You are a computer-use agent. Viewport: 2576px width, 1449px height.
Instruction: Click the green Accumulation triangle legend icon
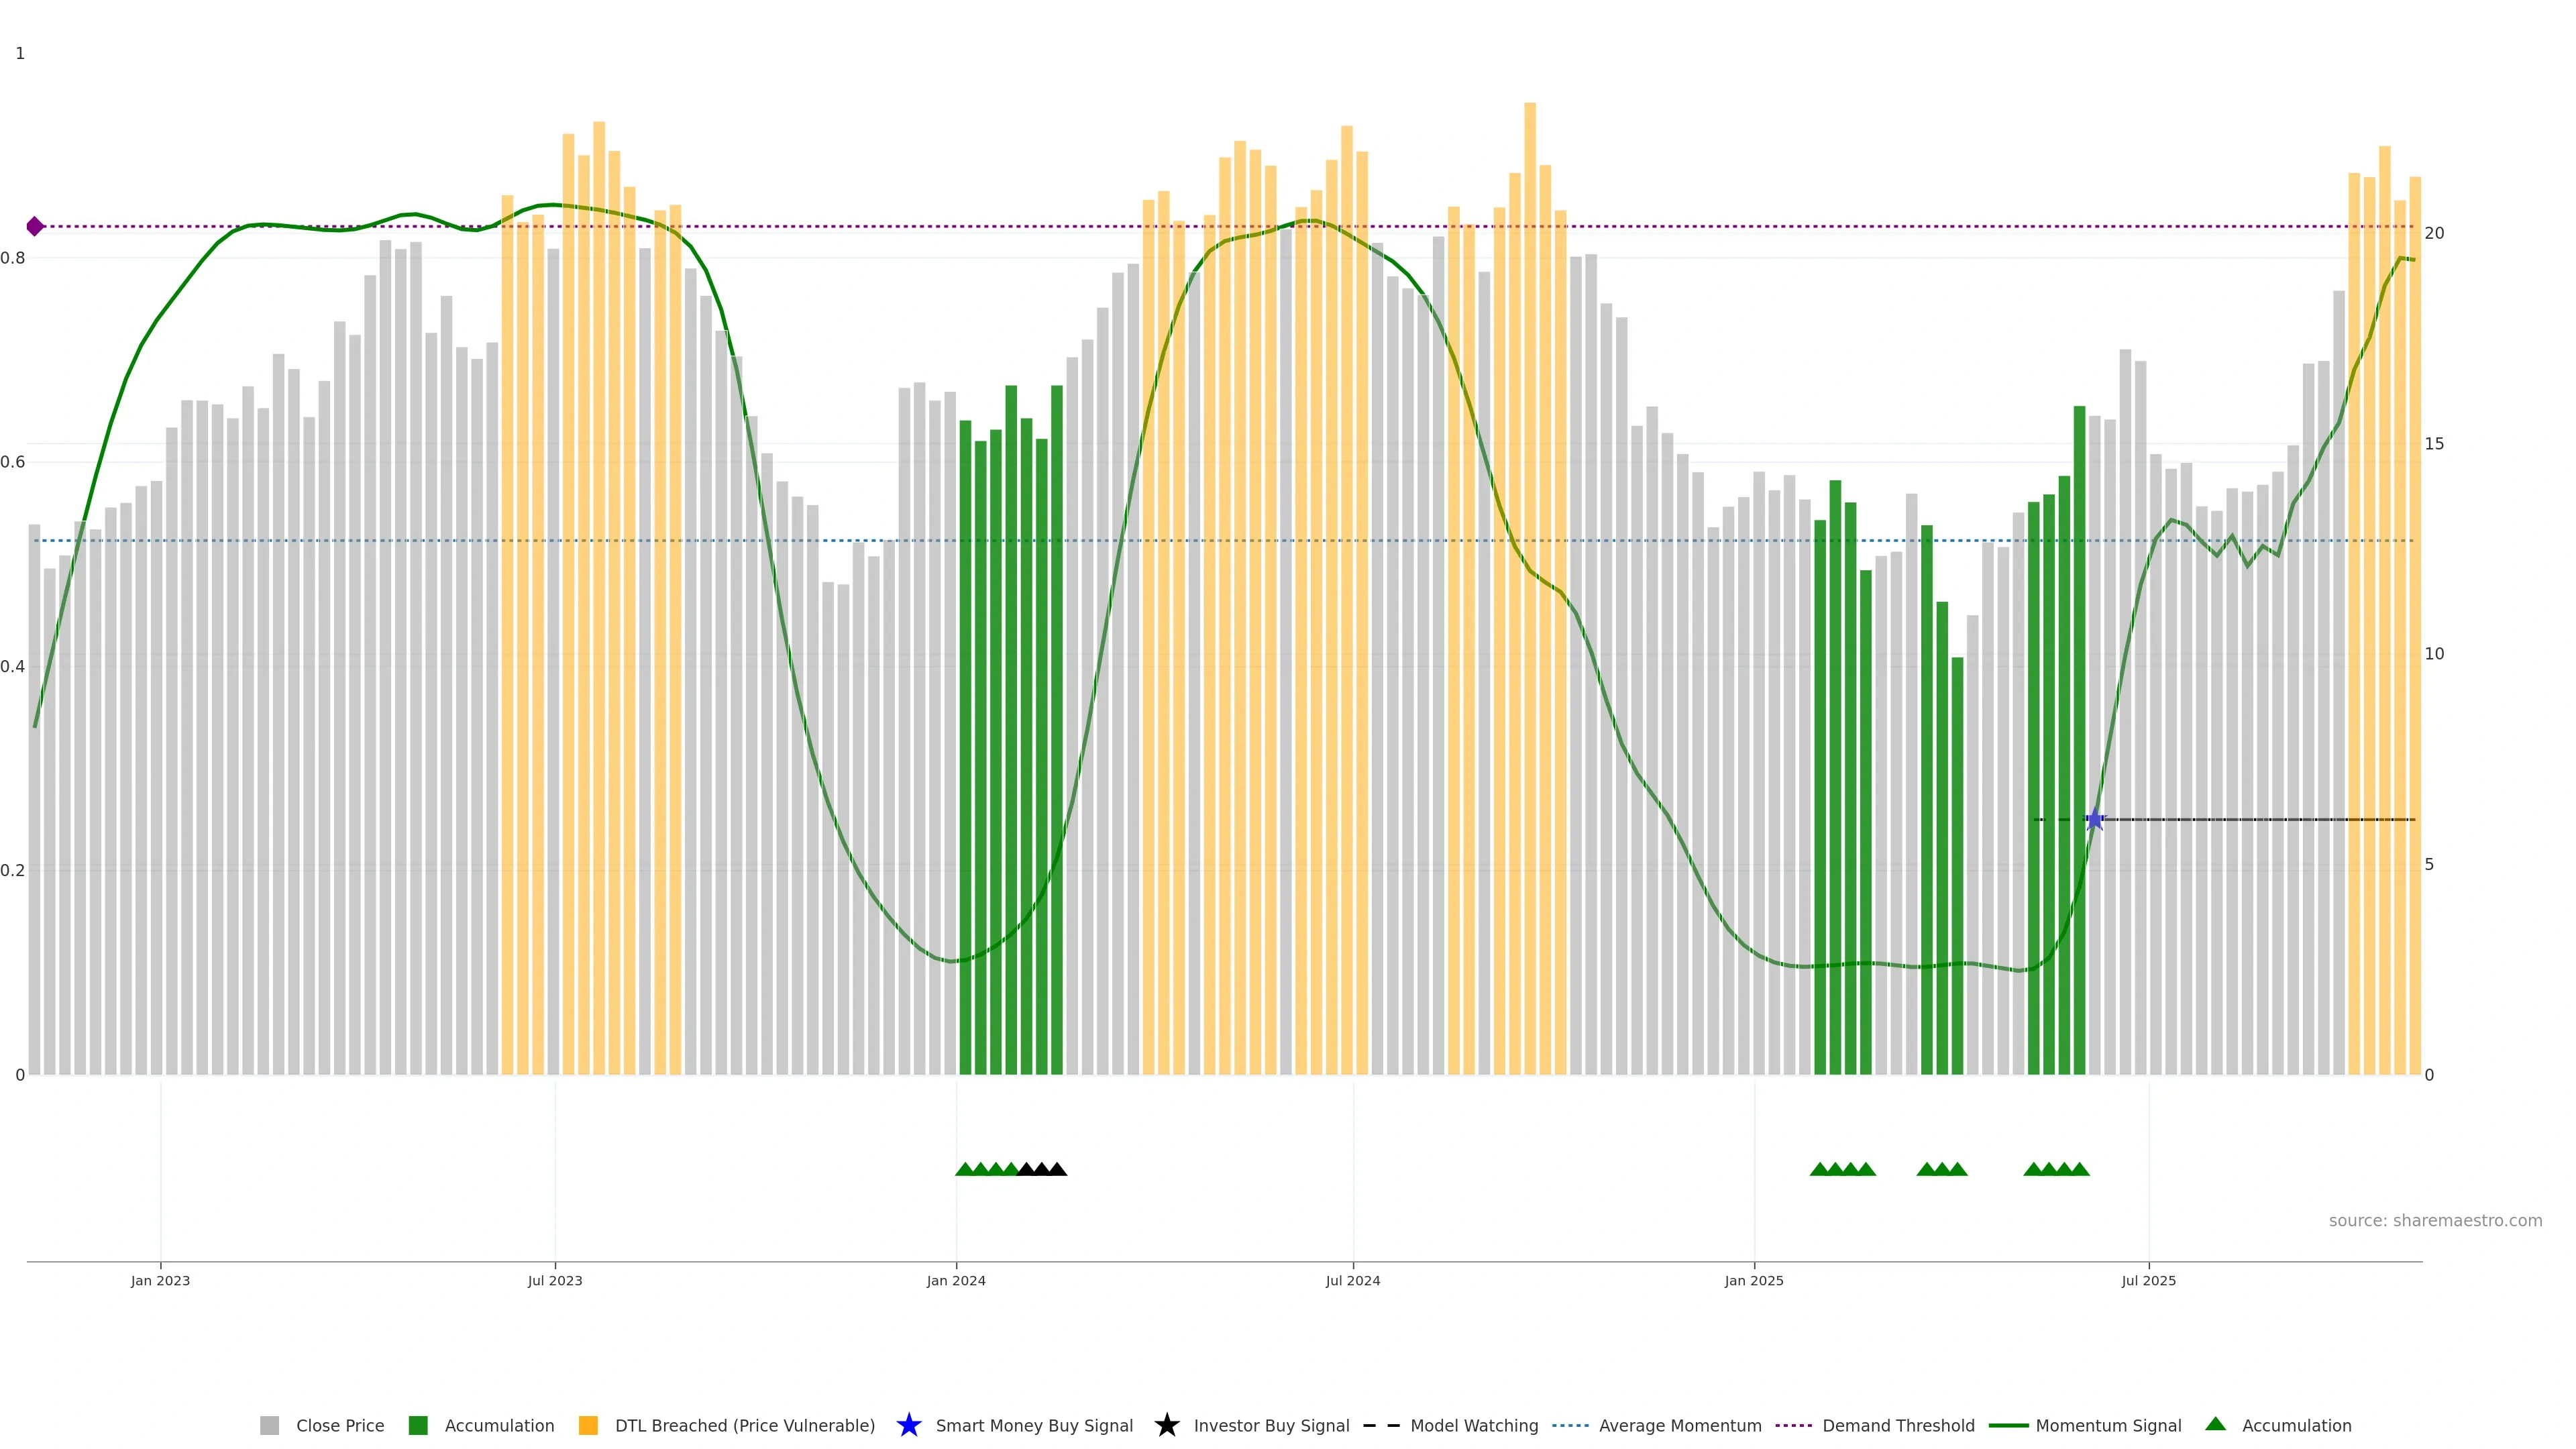(2215, 1424)
